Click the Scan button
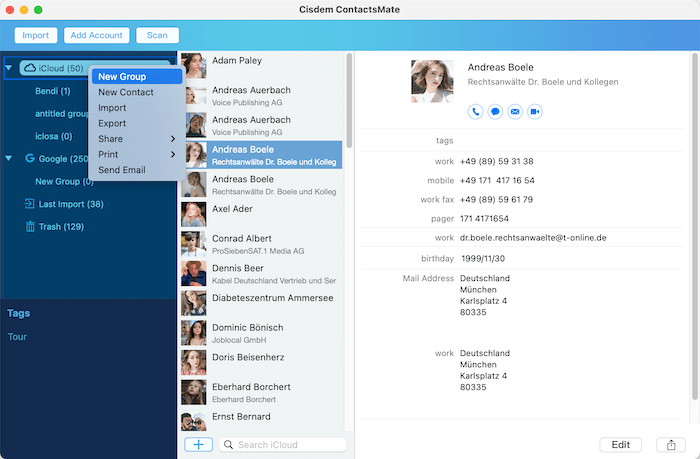 pyautogui.click(x=157, y=35)
